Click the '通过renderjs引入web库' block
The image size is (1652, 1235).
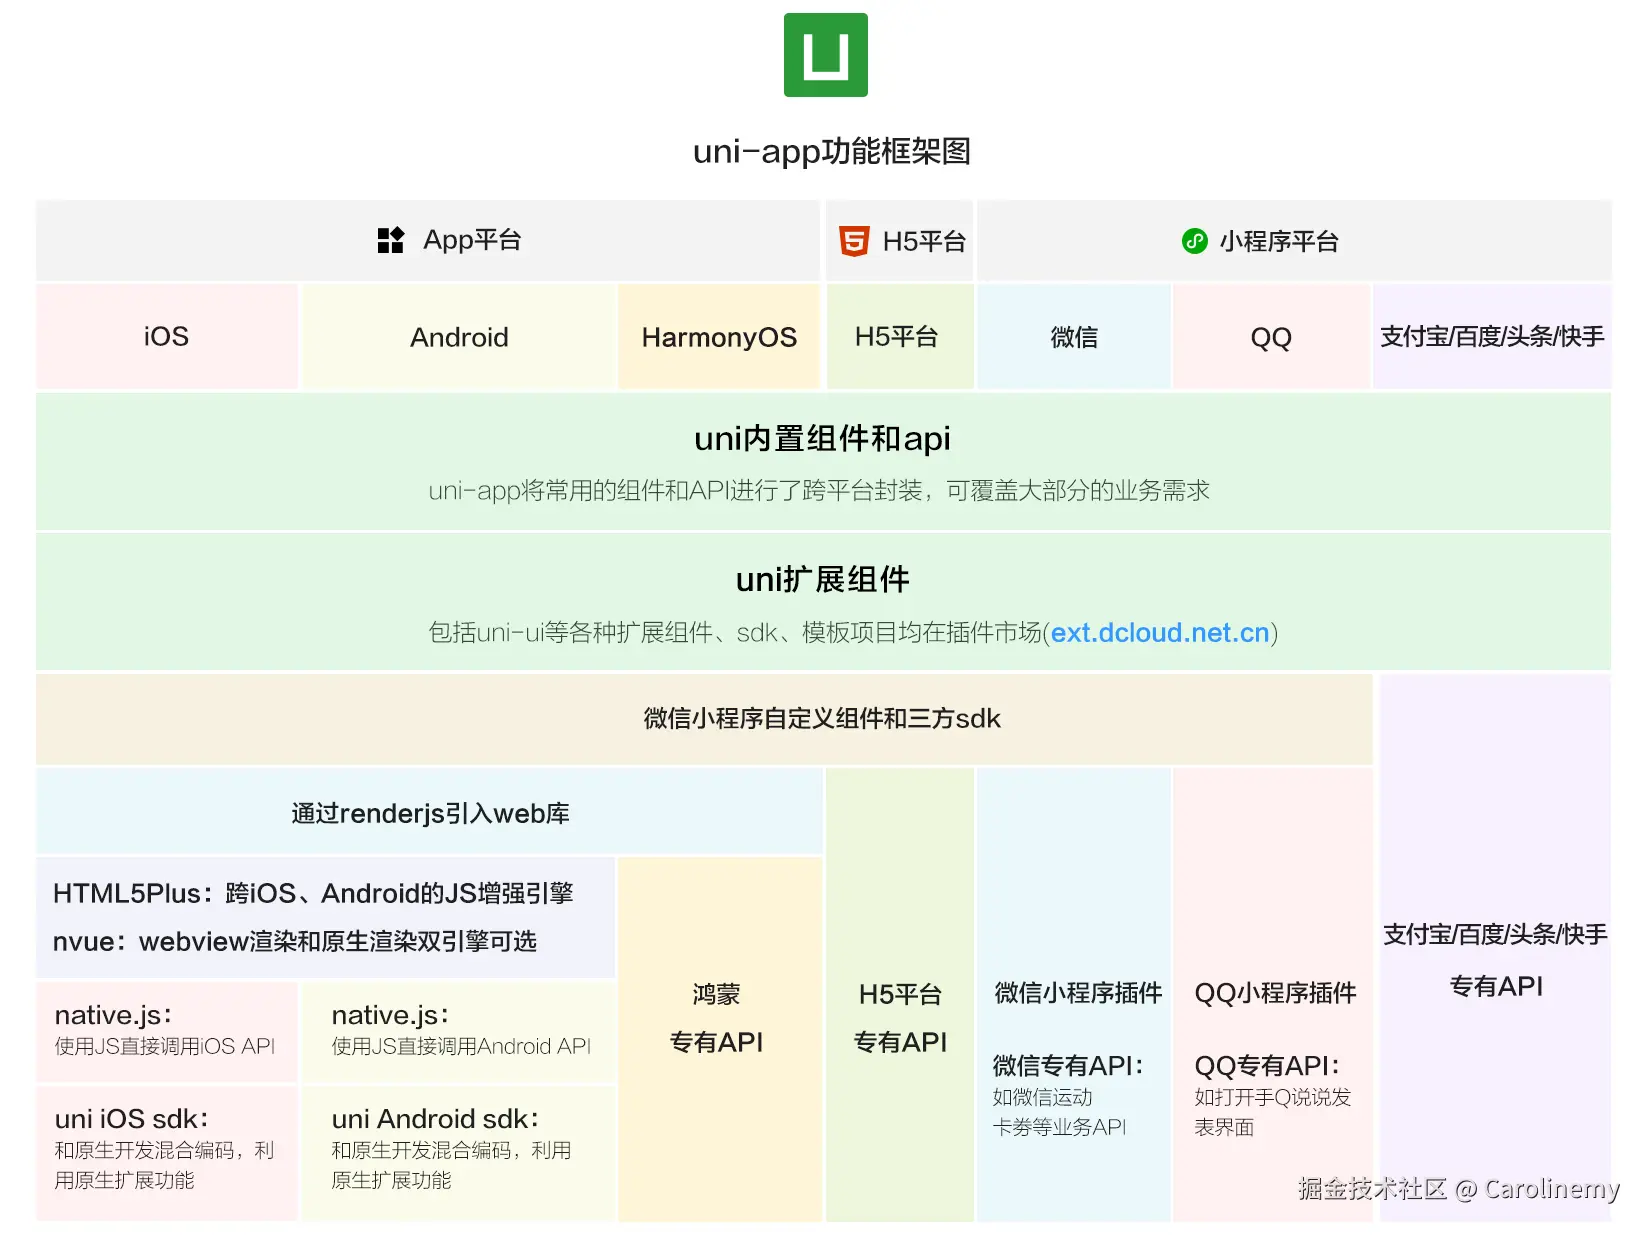coord(430,813)
